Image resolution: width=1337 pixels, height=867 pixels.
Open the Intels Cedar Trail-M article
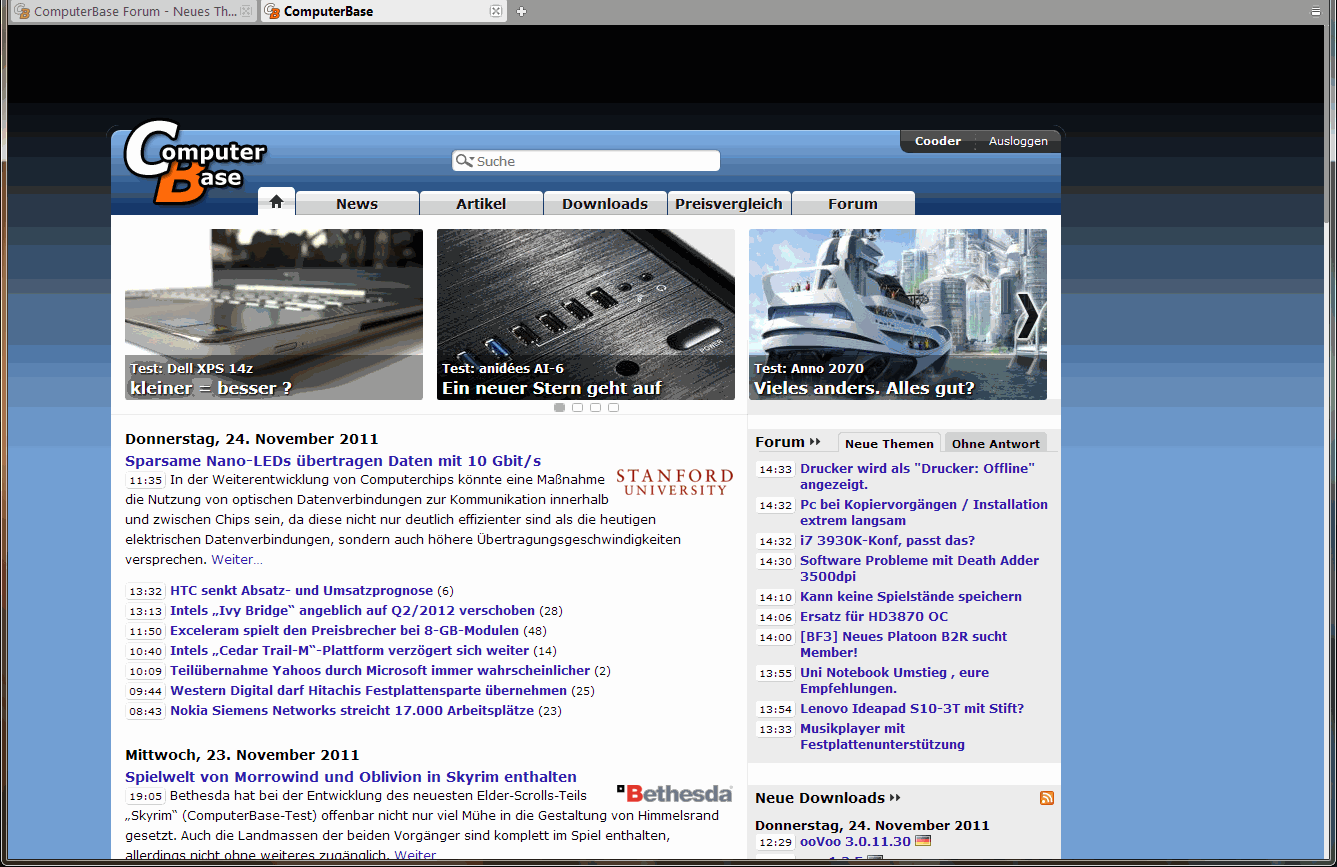point(350,651)
